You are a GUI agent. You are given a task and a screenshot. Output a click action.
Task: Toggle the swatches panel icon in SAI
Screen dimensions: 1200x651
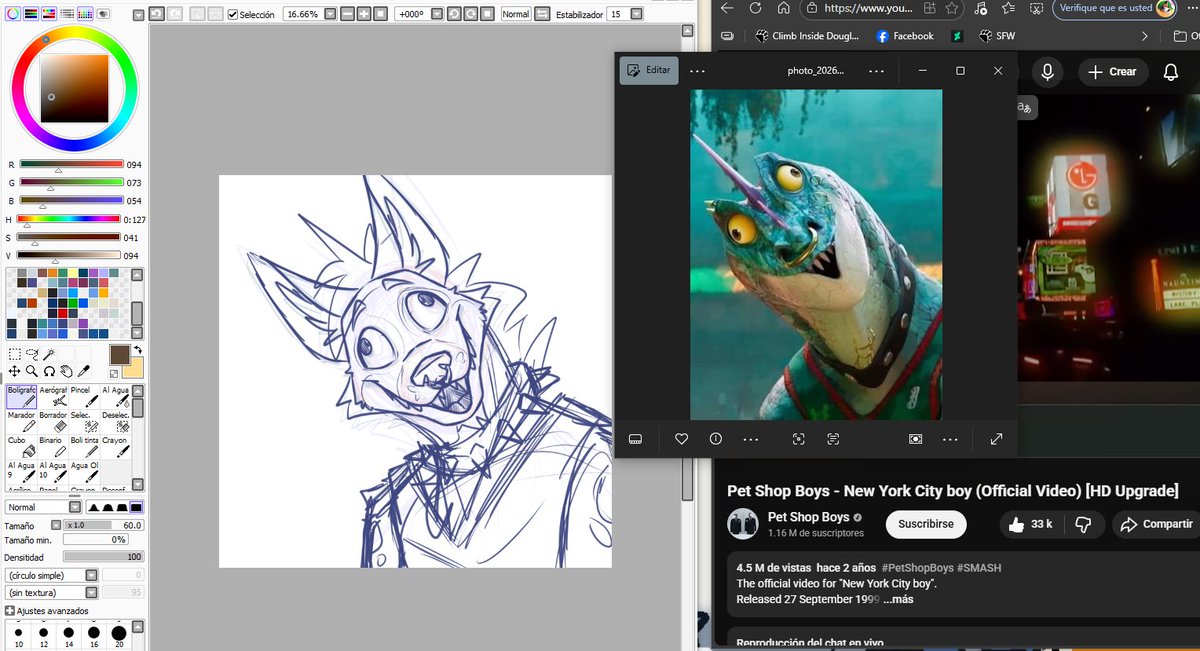click(85, 14)
